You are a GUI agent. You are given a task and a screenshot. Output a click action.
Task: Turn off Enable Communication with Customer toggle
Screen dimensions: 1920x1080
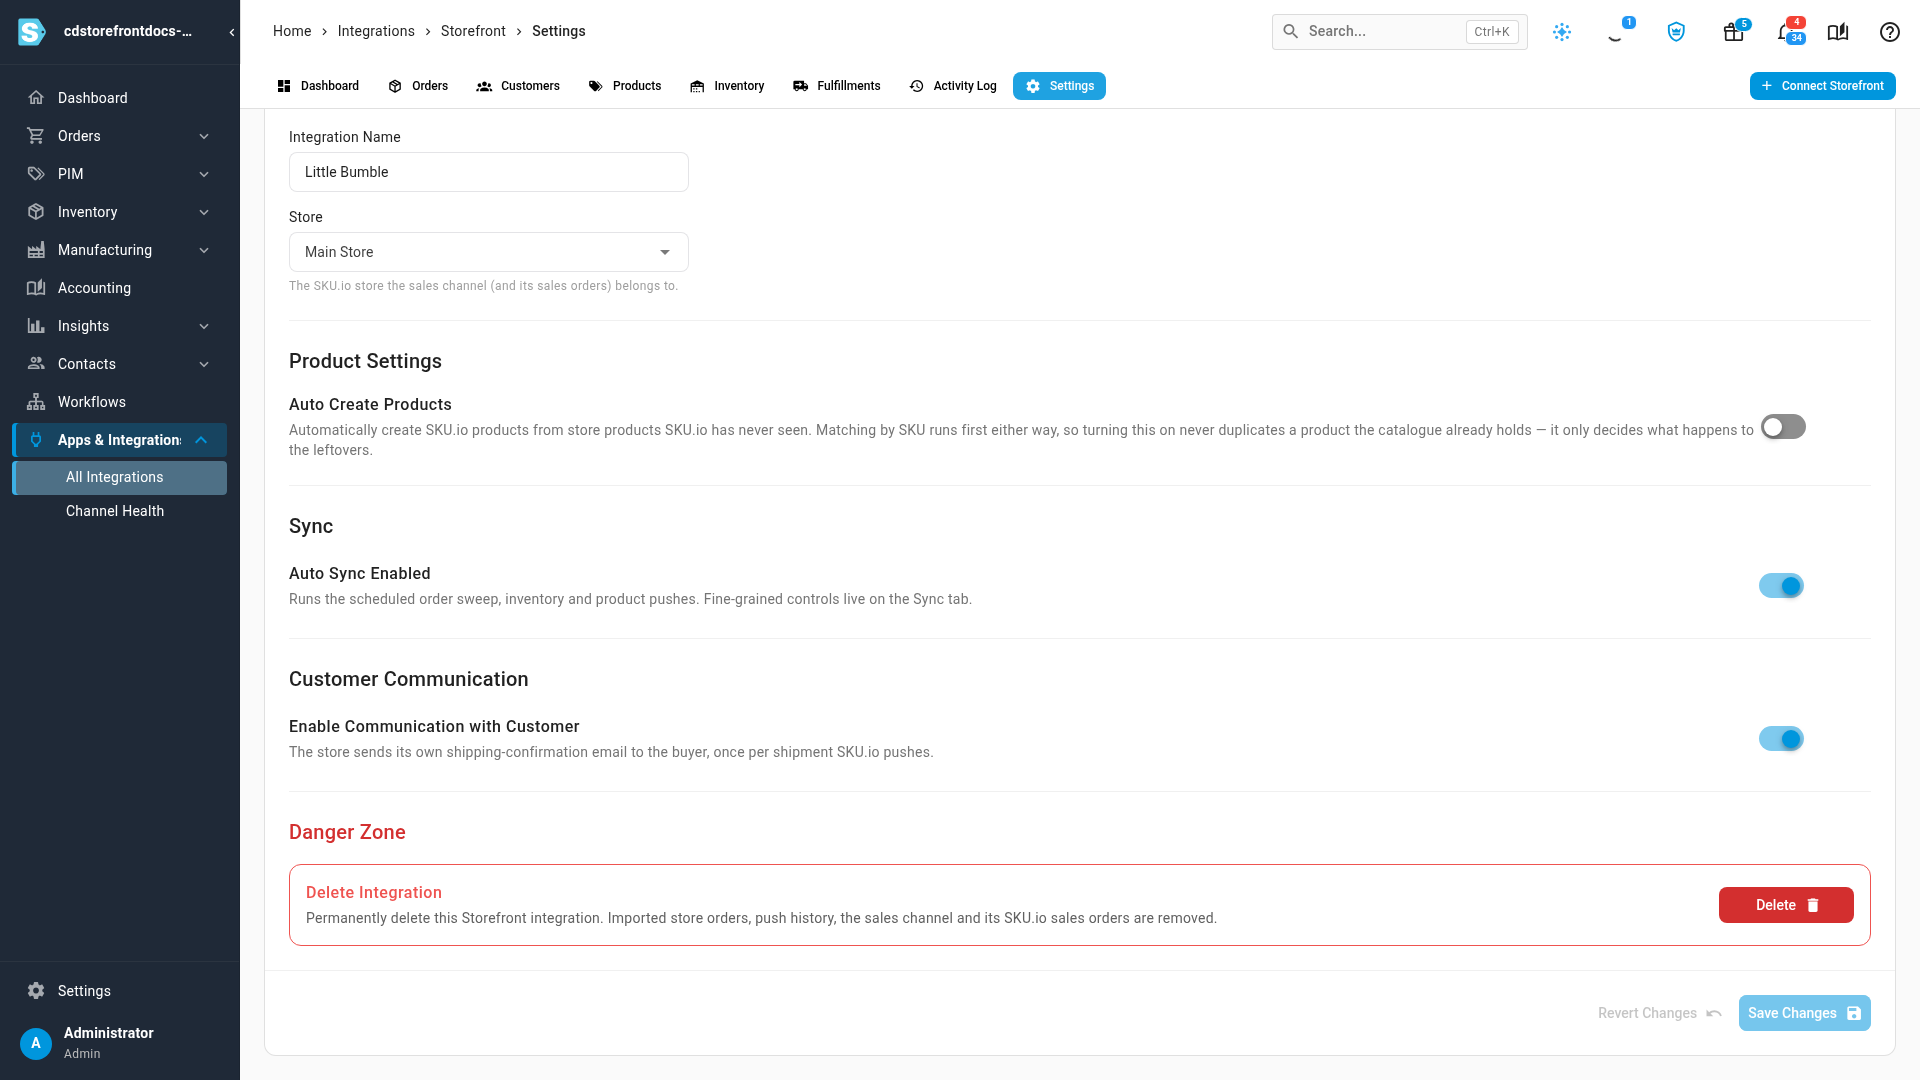tap(1782, 739)
